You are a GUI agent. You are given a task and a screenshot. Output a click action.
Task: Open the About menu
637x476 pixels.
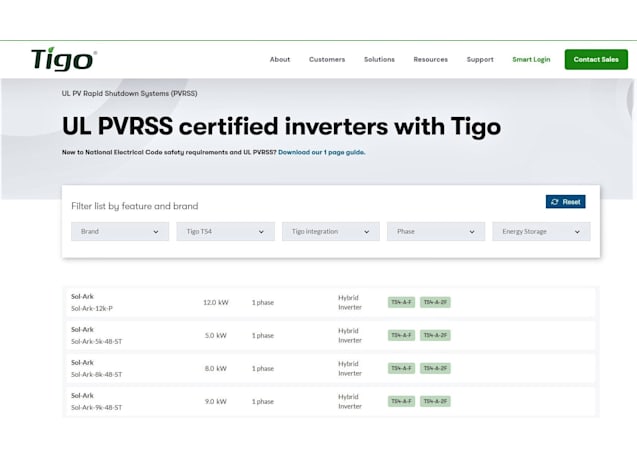280,59
